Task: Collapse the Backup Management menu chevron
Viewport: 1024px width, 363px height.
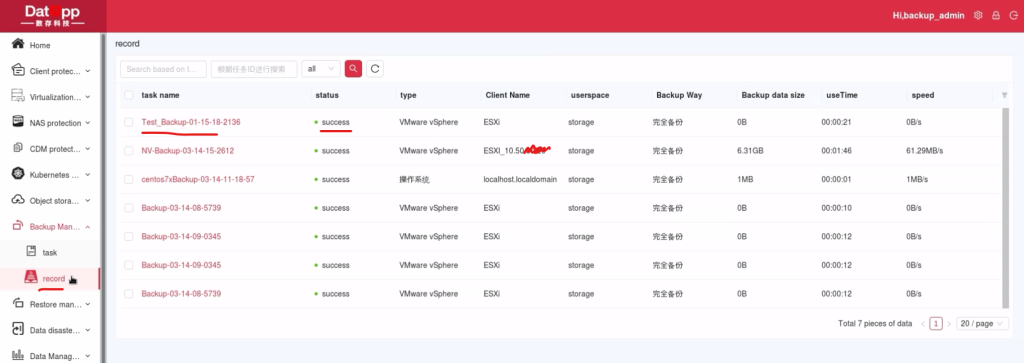Action: (88, 227)
